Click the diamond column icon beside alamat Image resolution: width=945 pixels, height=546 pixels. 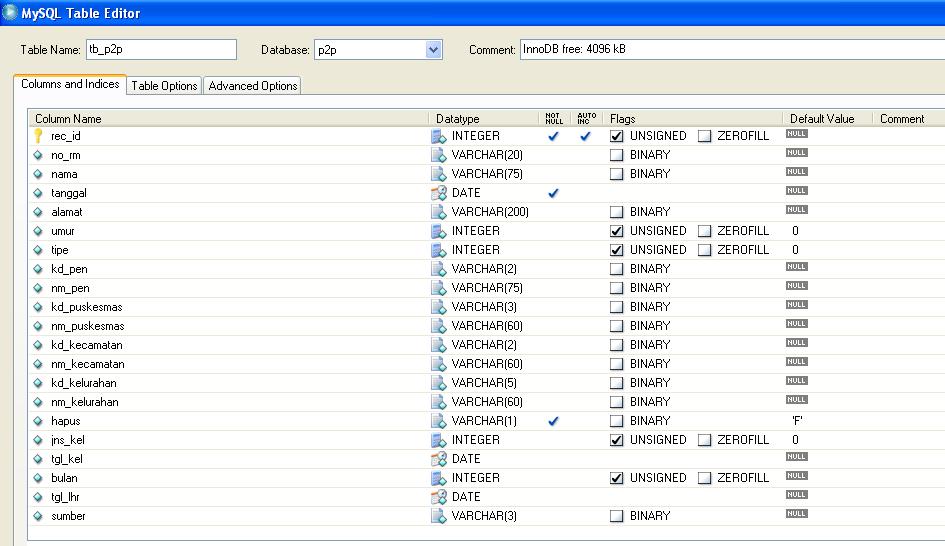click(38, 212)
